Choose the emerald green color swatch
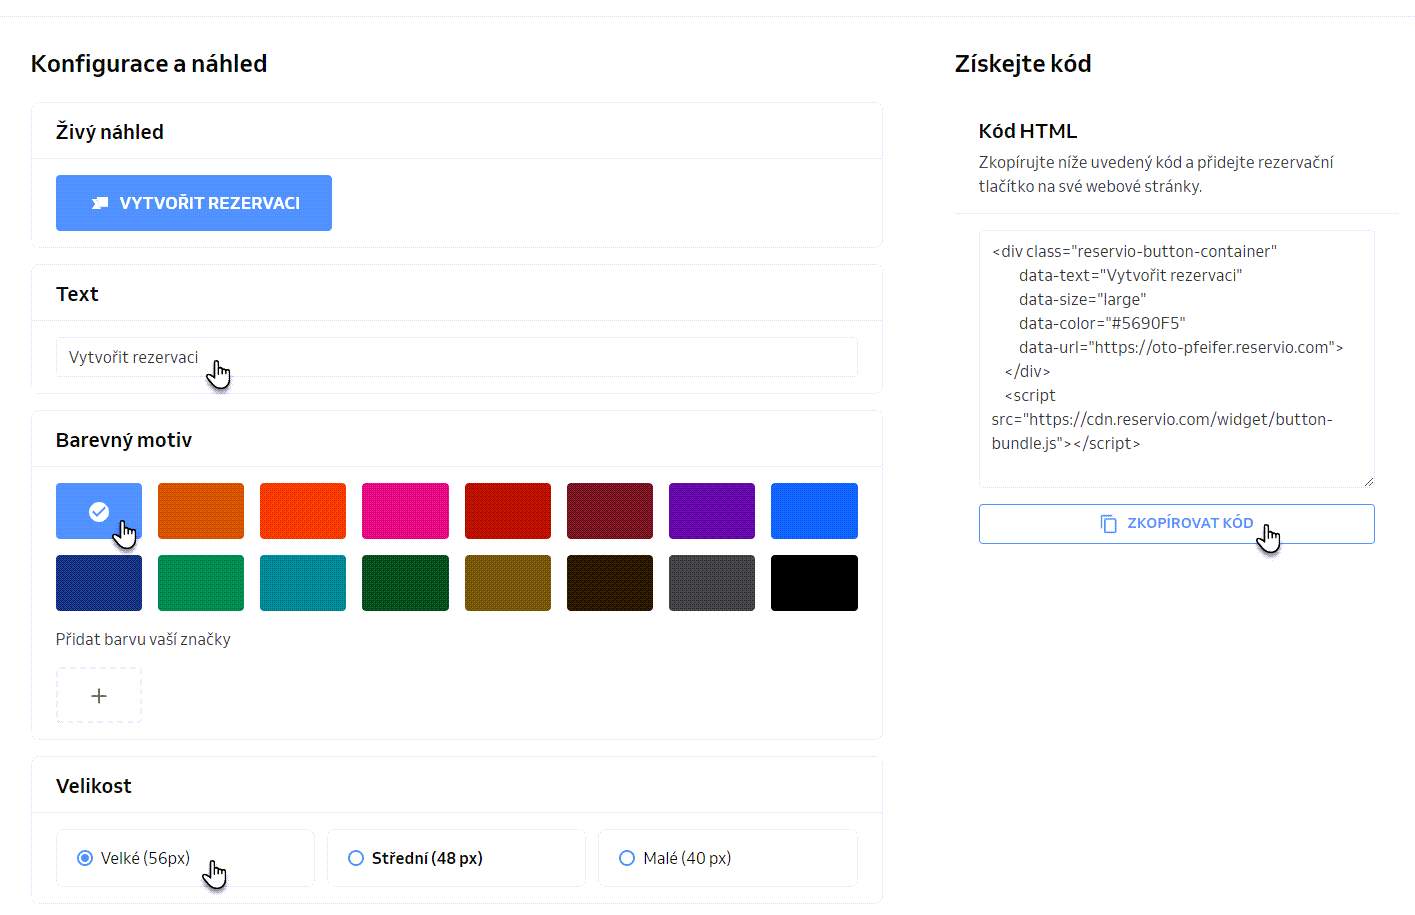This screenshot has height=915, width=1415. click(x=201, y=583)
